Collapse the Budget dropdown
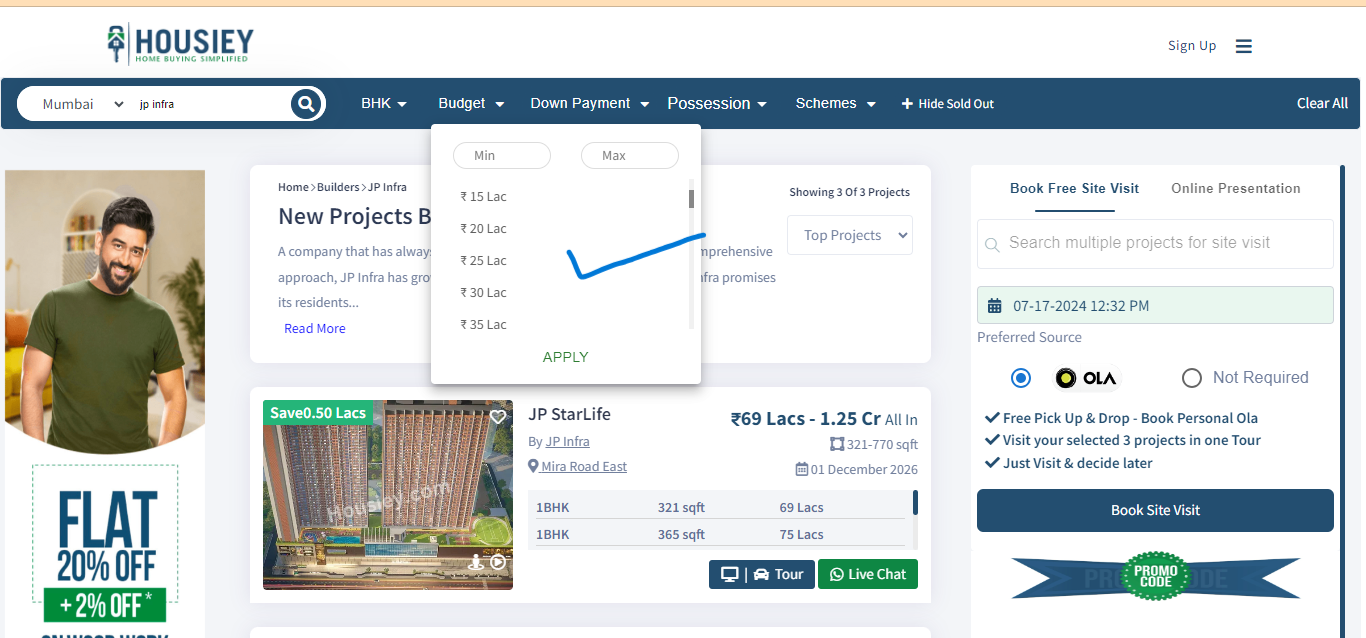 coord(471,104)
